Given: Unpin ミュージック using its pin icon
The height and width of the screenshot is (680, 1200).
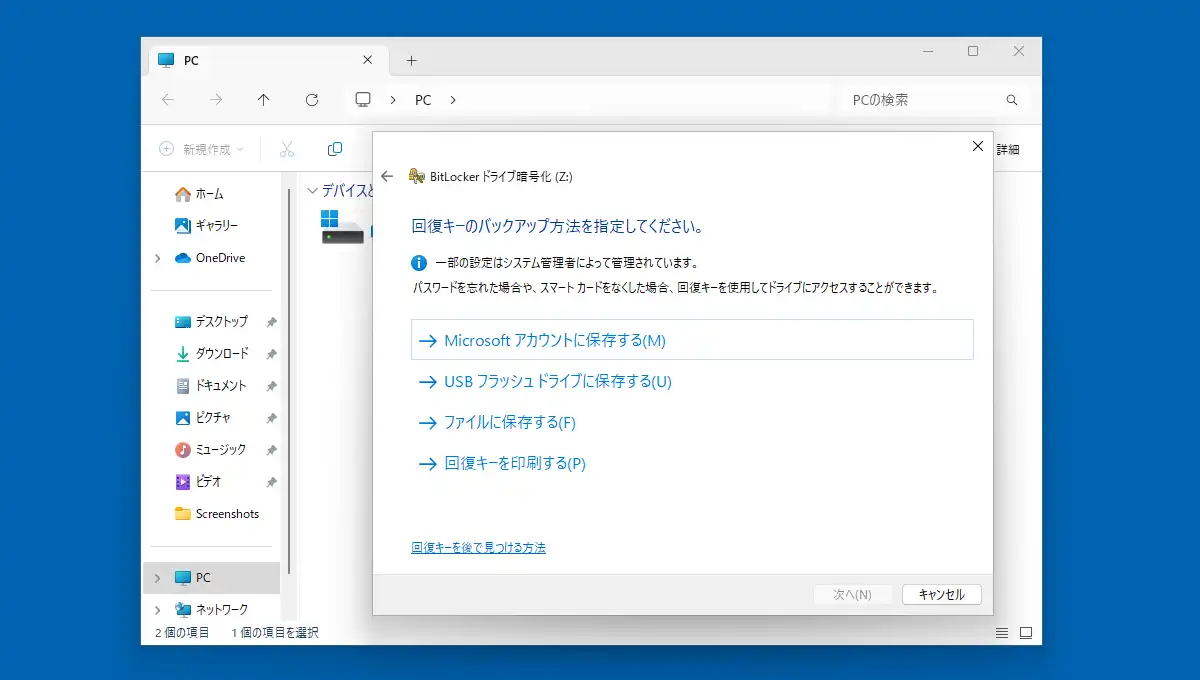Looking at the screenshot, I should click(271, 450).
